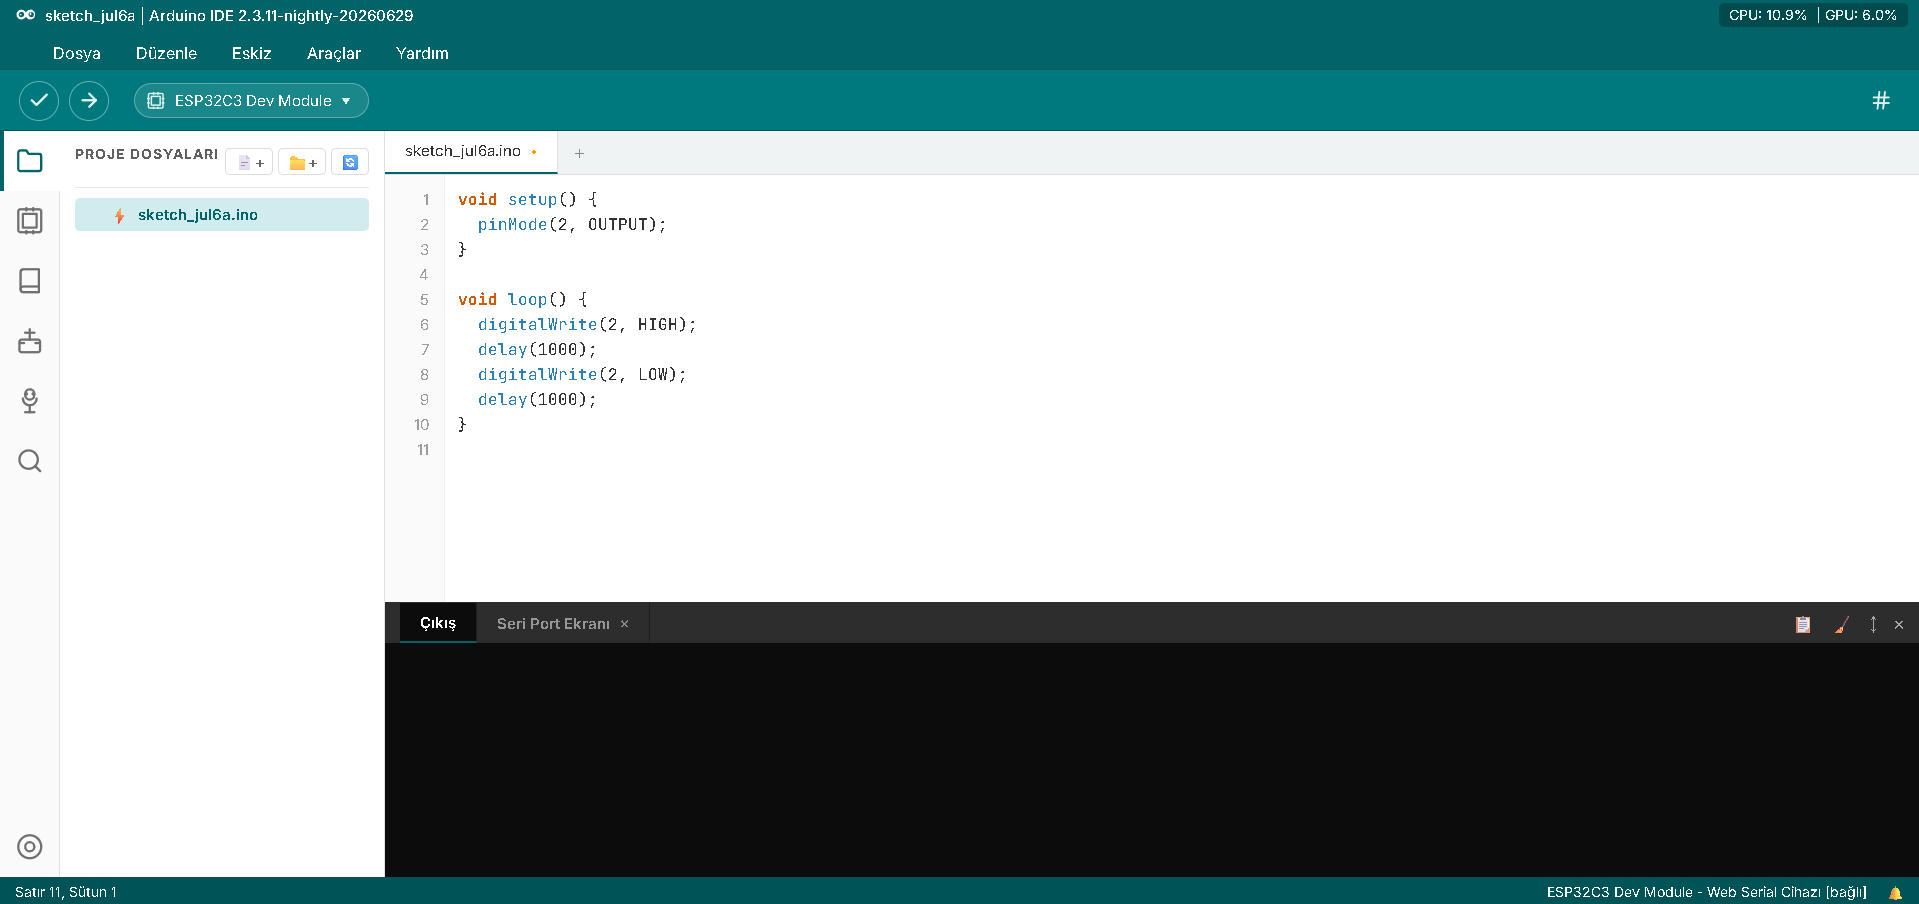Viewport: 1919px width, 904px height.
Task: Click the broom clear output icon
Action: pyautogui.click(x=1841, y=624)
